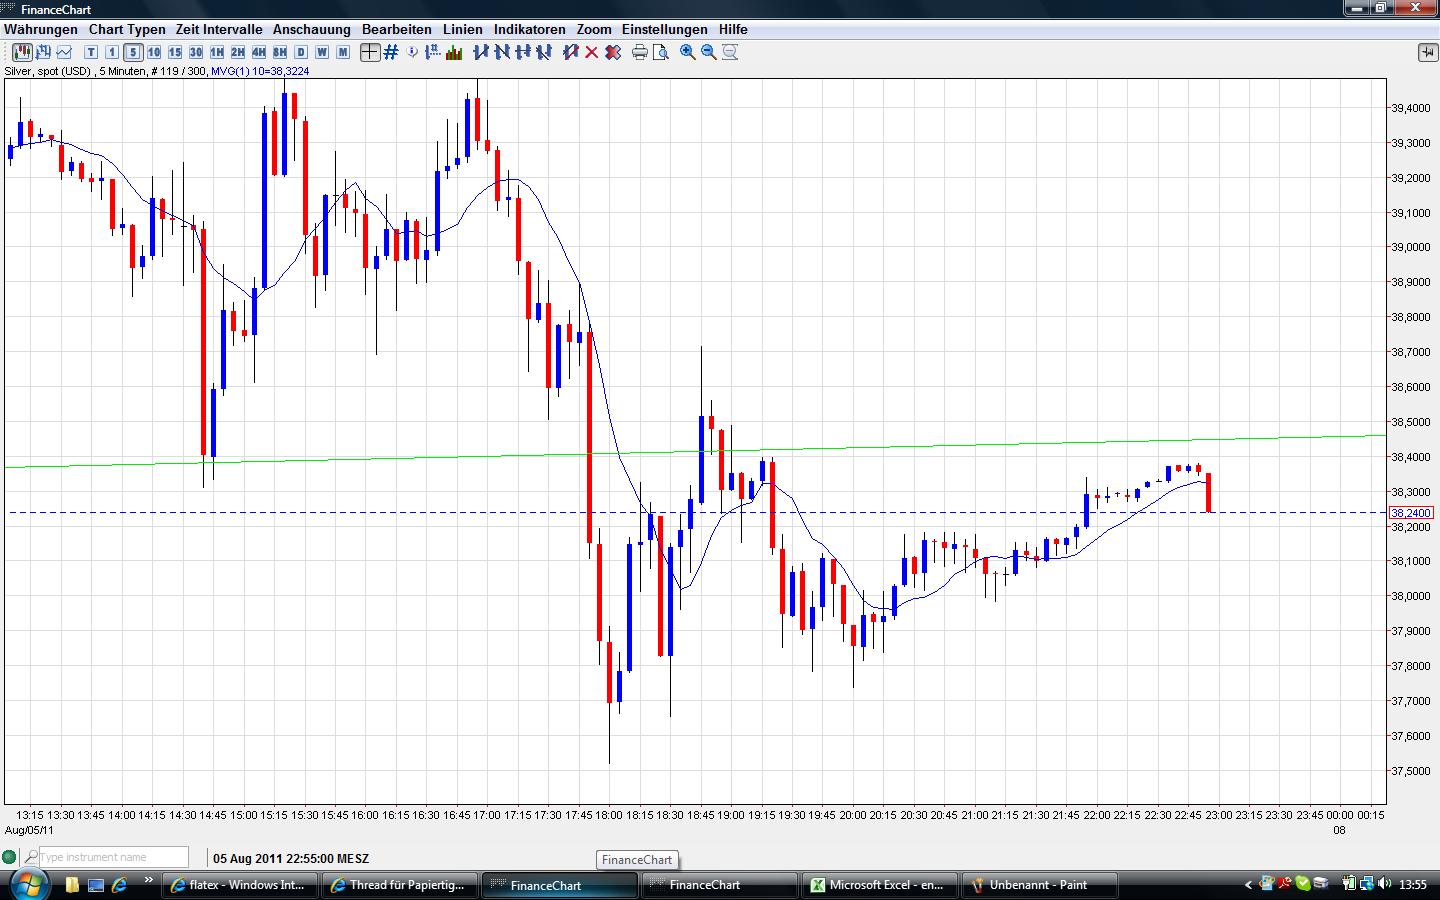Set chart interval to daily D
The height and width of the screenshot is (900, 1440).
pos(301,52)
